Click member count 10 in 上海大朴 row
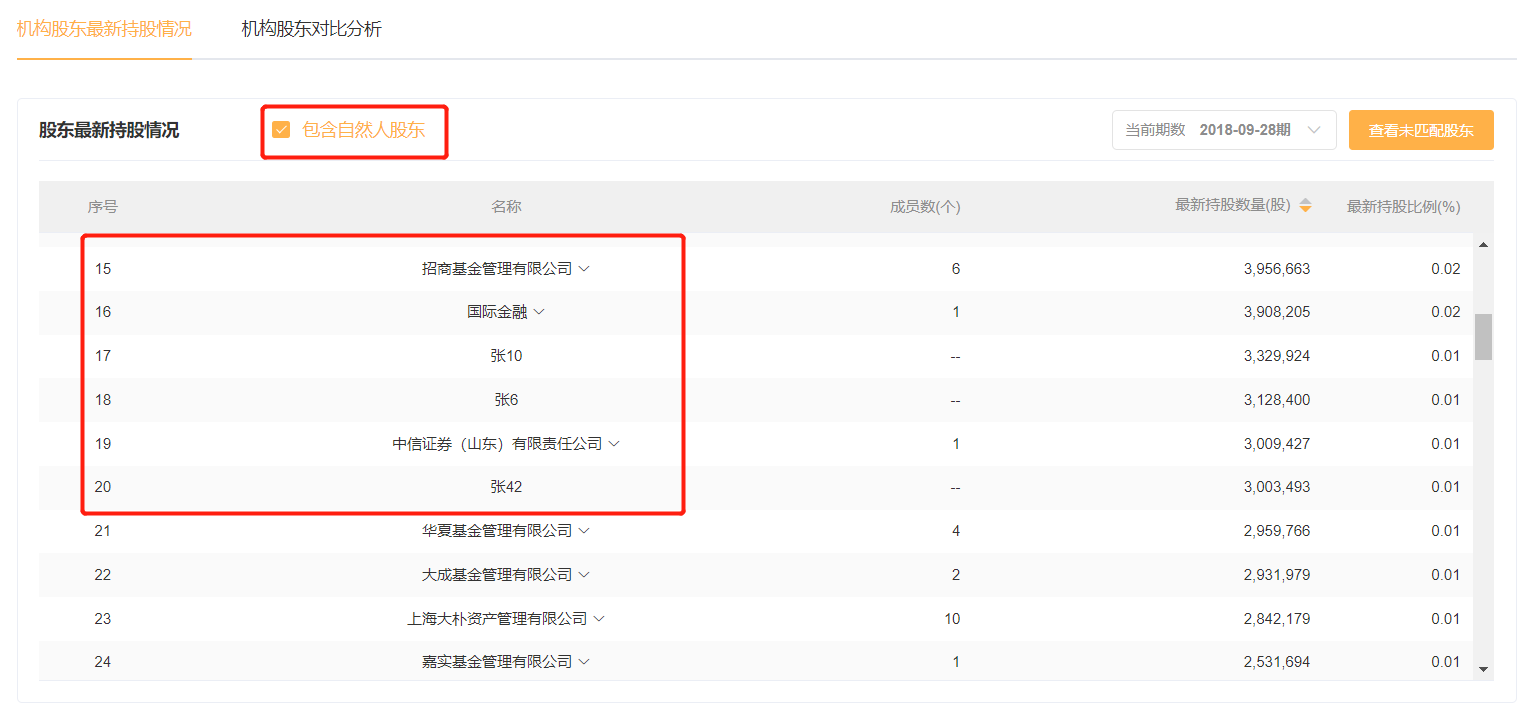Viewport: 1538px width, 709px height. (952, 619)
